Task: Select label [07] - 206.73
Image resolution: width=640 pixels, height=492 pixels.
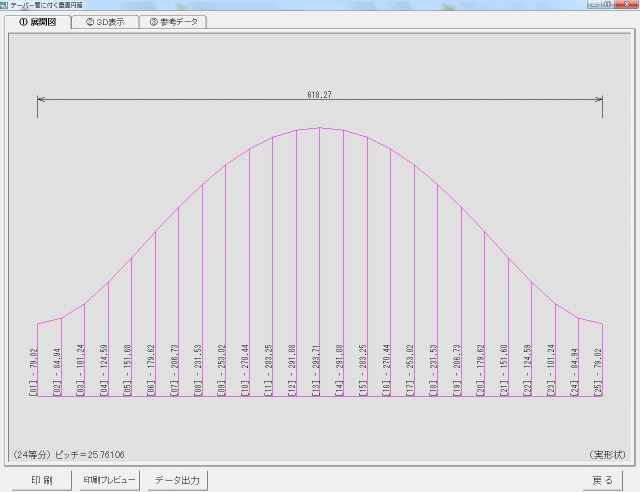Action: (175, 370)
